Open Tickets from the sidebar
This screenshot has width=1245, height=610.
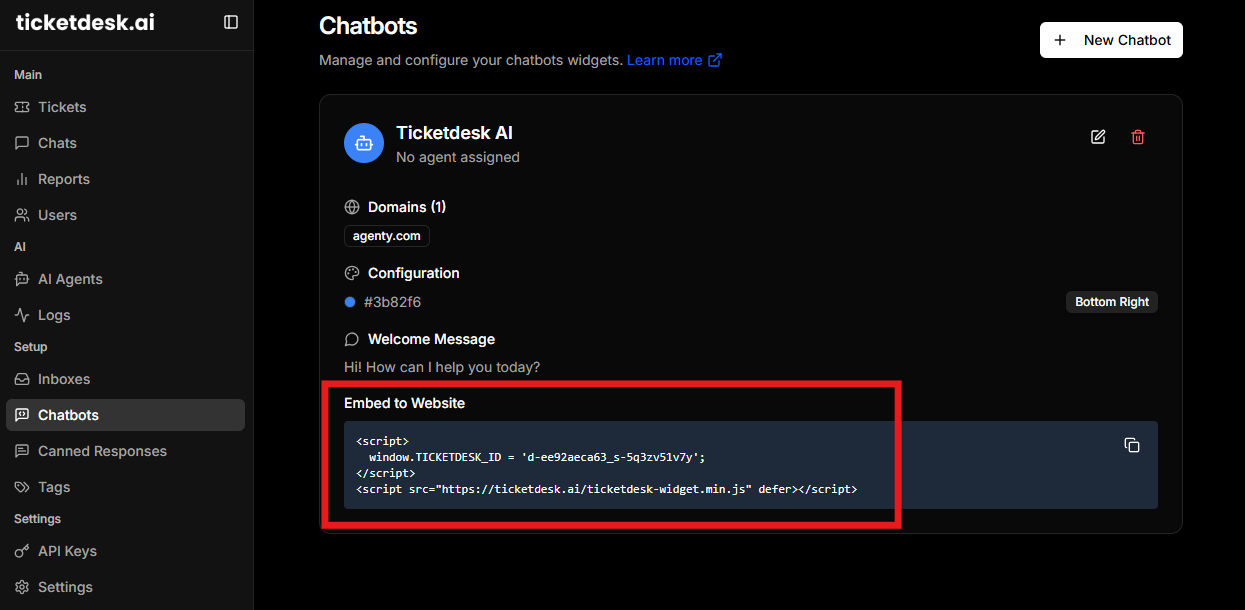pyautogui.click(x=125, y=107)
